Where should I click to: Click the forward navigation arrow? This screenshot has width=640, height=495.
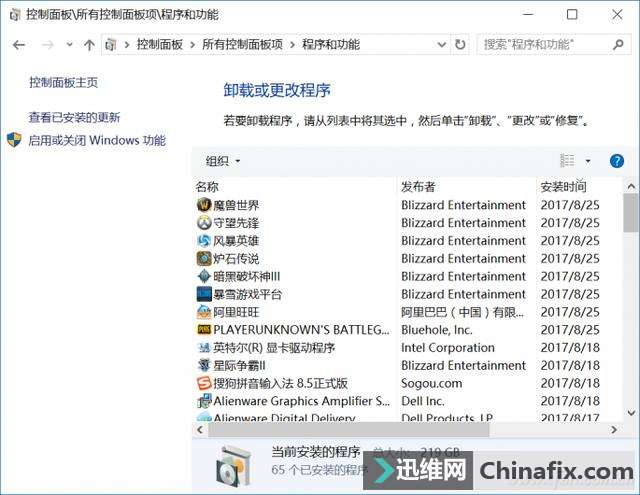47,44
